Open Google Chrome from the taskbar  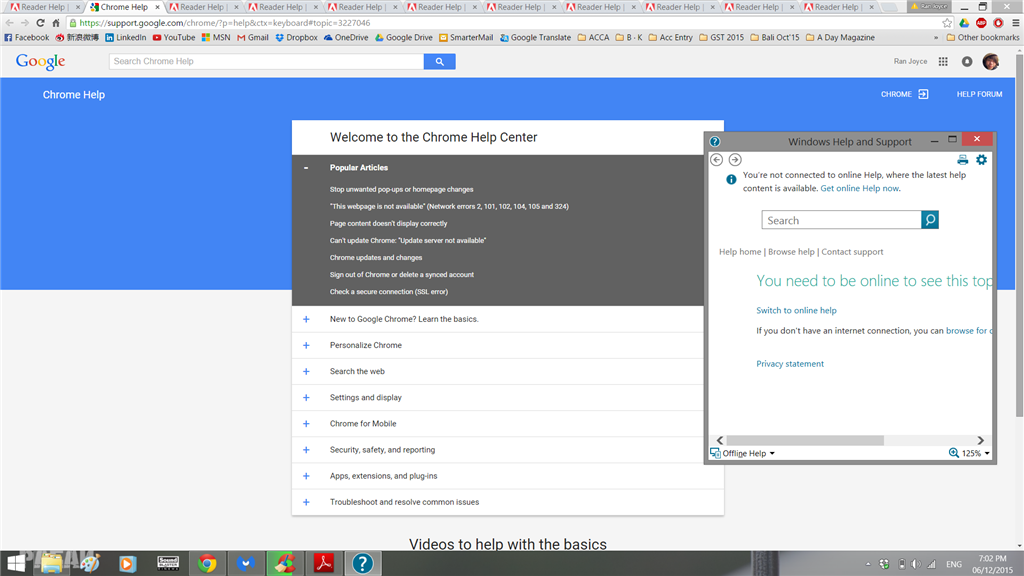coord(207,563)
